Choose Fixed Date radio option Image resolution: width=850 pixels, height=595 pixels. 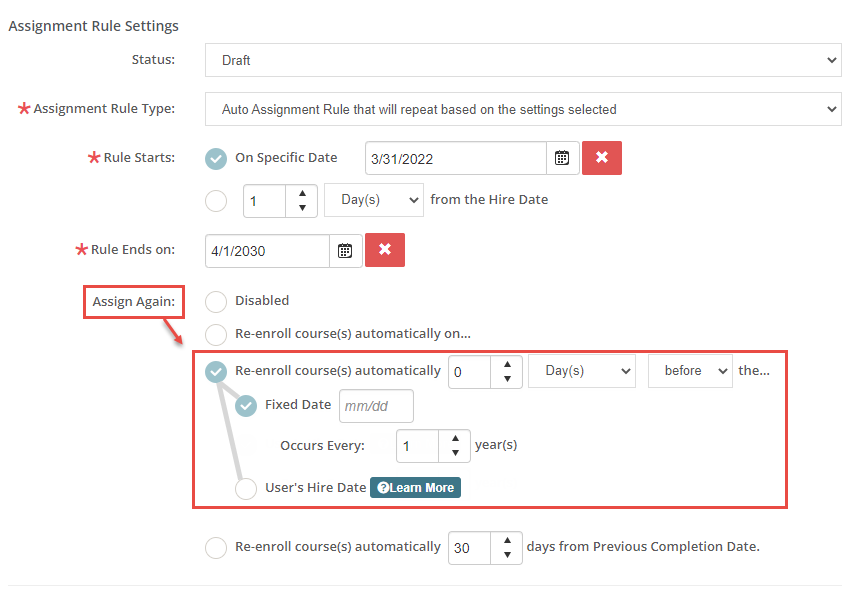246,405
